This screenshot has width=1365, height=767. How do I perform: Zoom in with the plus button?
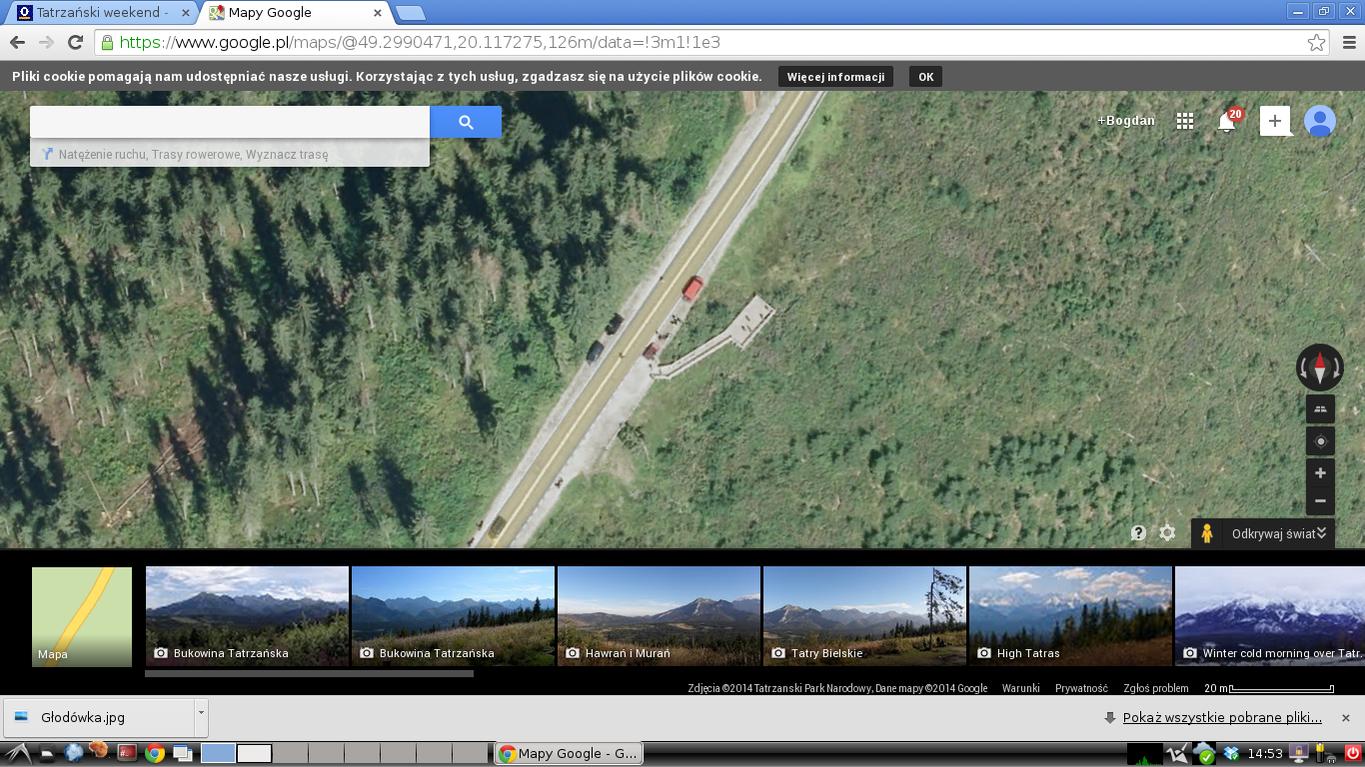(x=1320, y=473)
